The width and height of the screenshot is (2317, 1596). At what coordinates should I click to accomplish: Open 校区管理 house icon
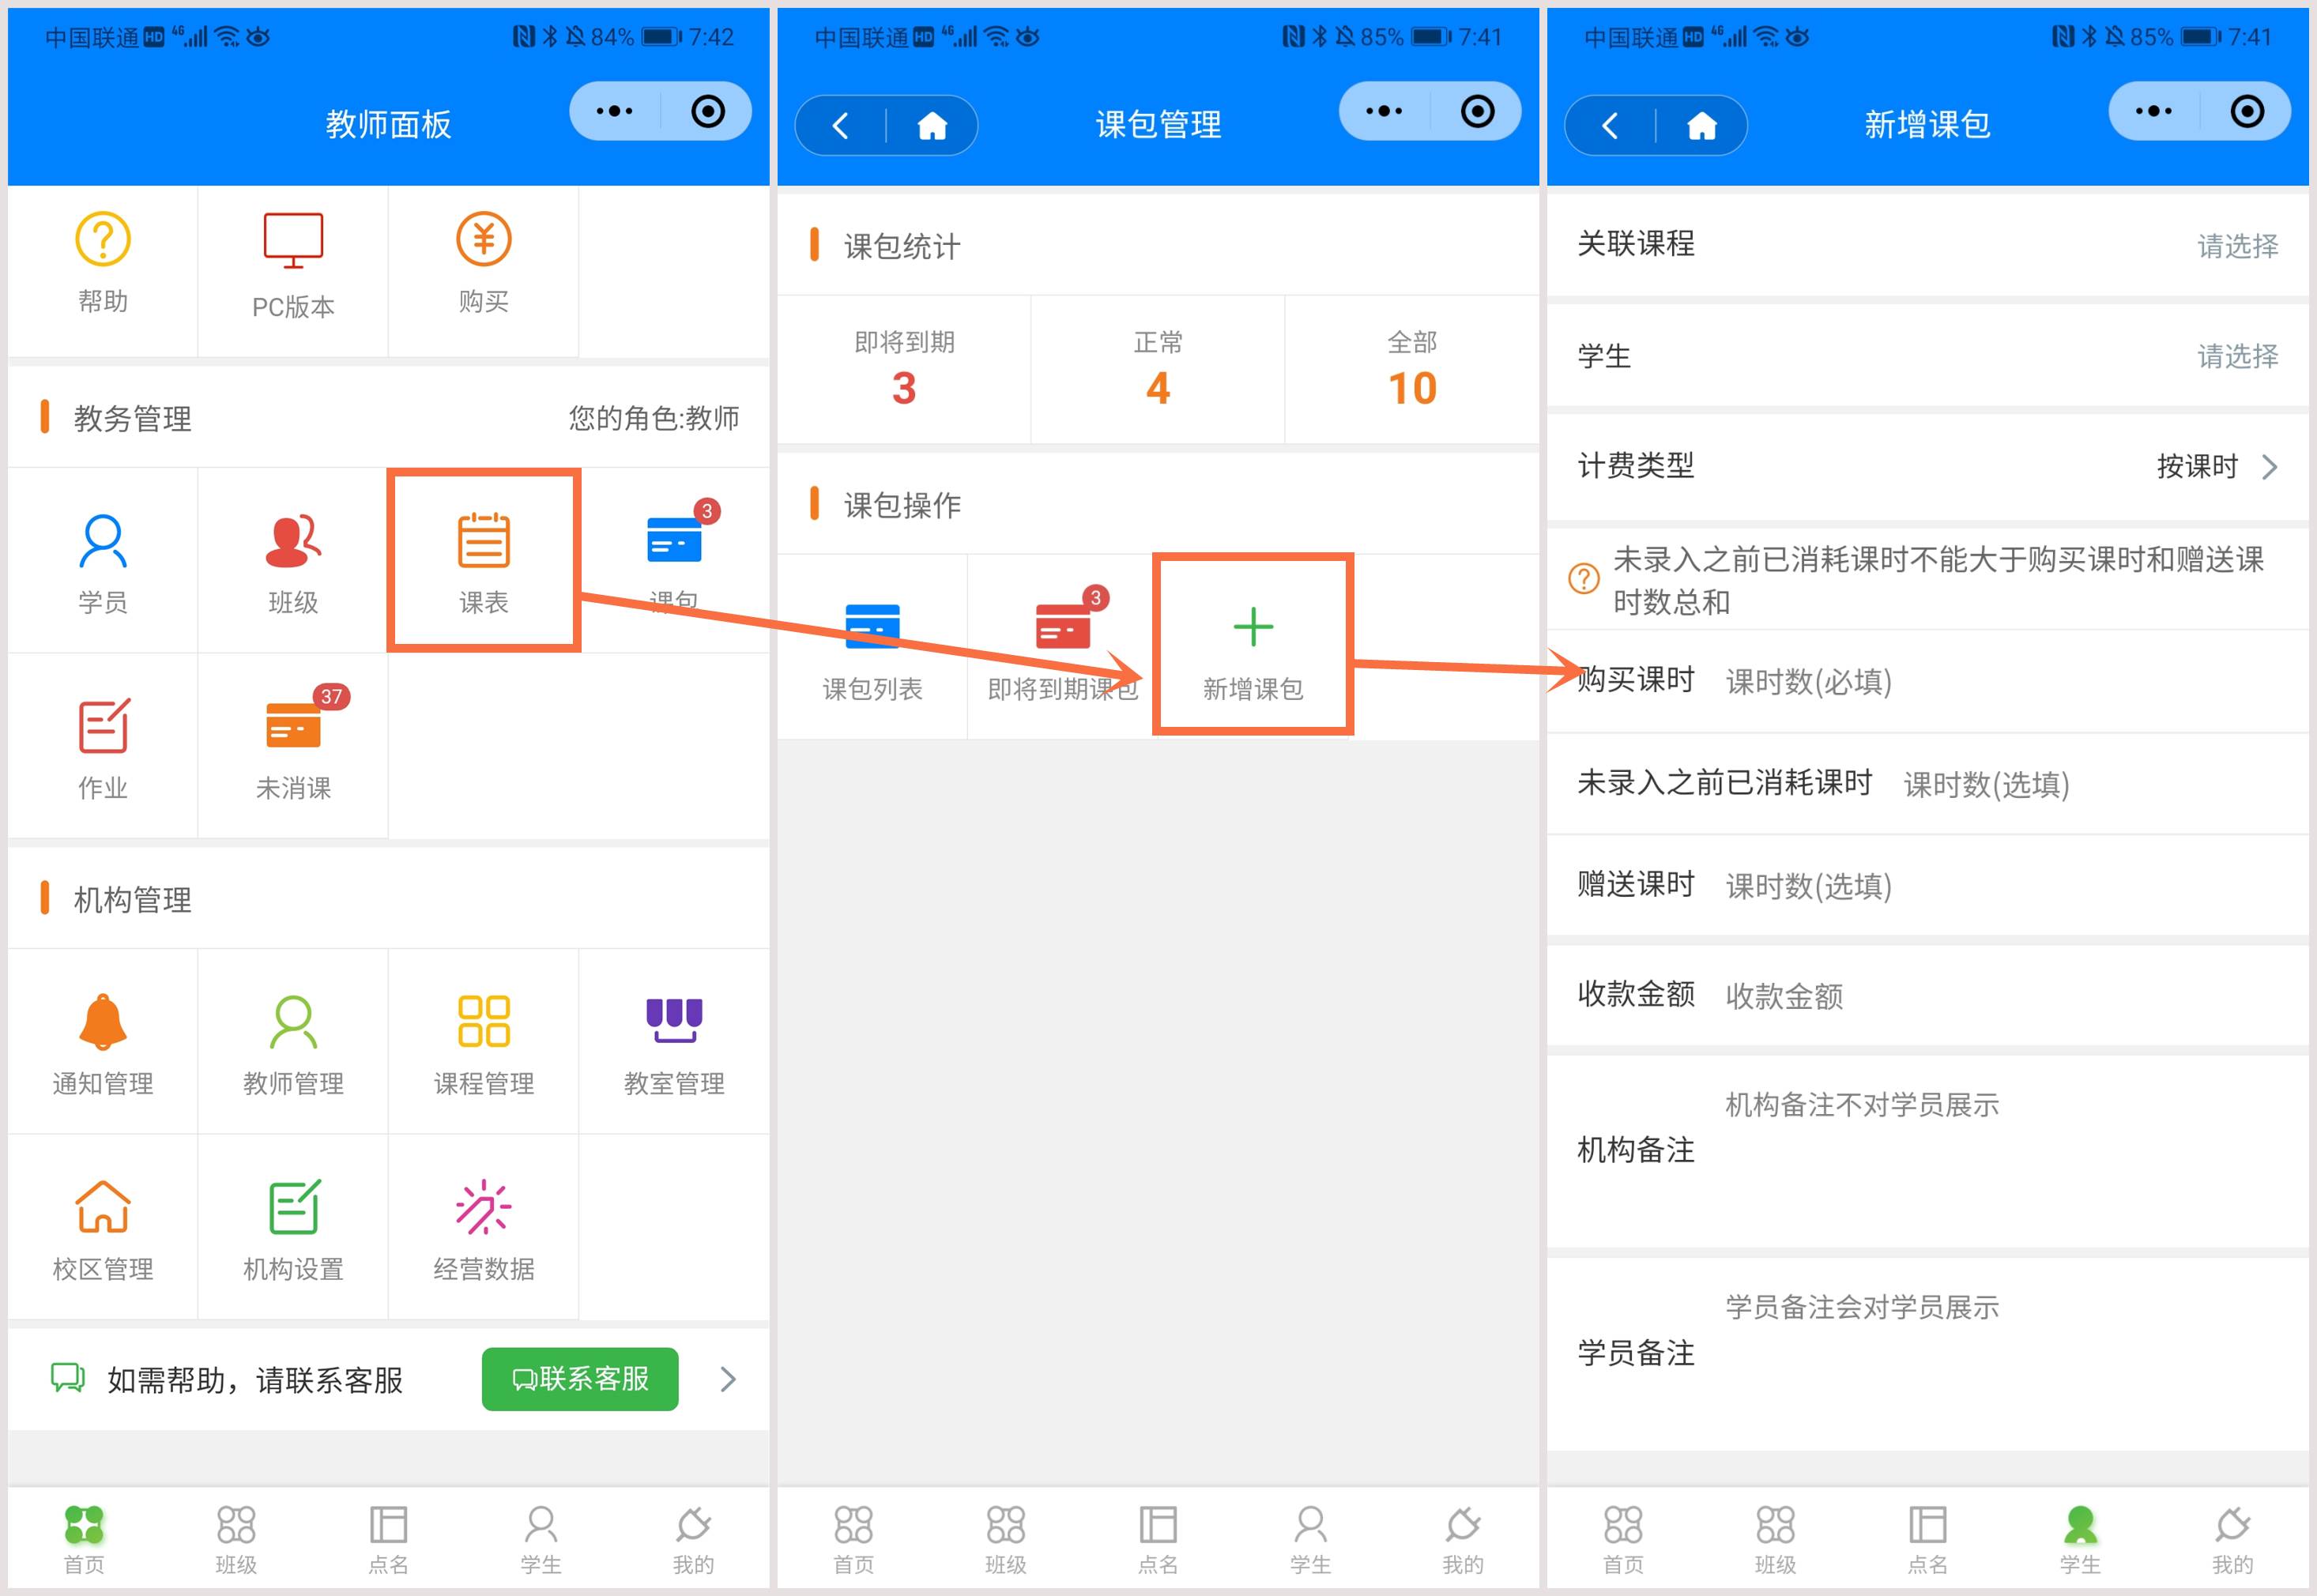coord(103,1207)
